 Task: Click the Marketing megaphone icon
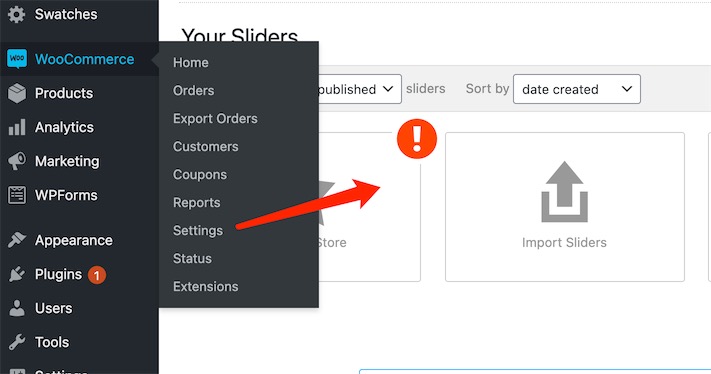[17, 161]
